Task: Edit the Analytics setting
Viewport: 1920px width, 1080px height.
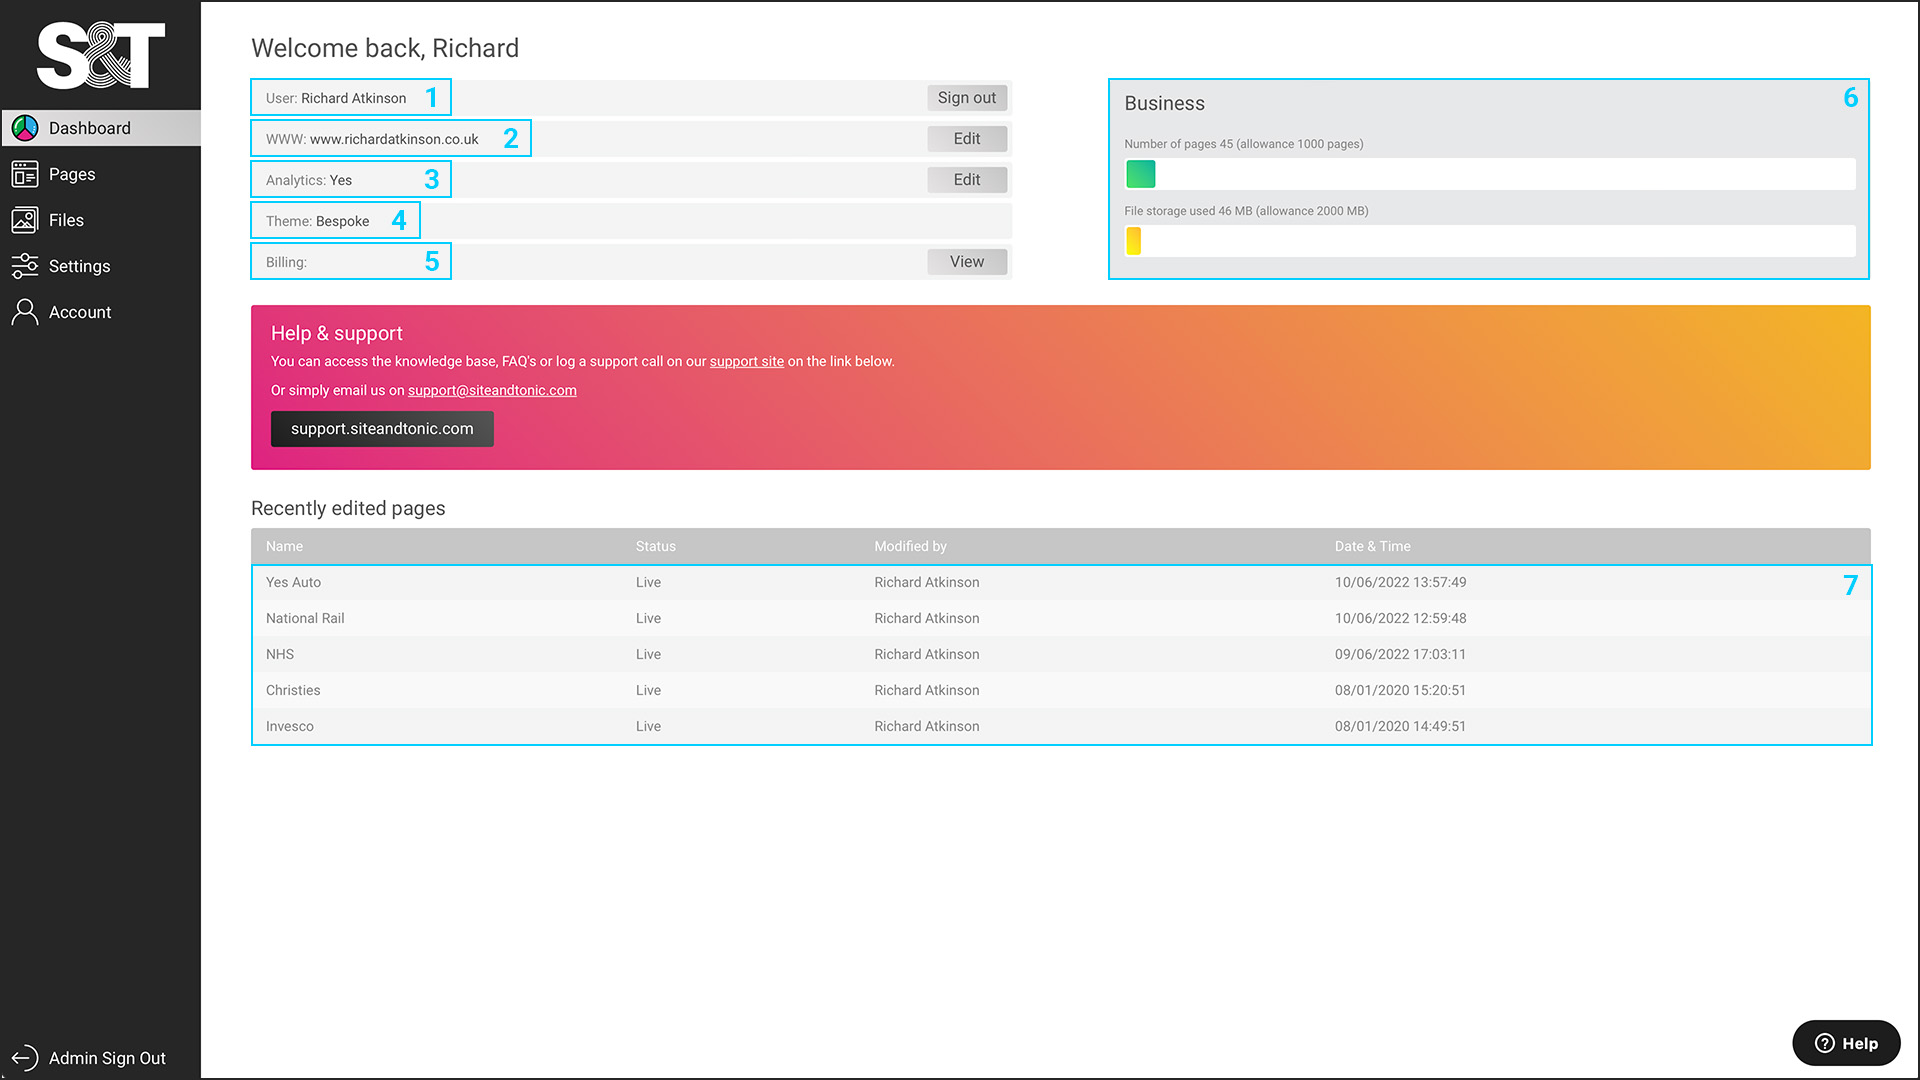Action: point(966,180)
